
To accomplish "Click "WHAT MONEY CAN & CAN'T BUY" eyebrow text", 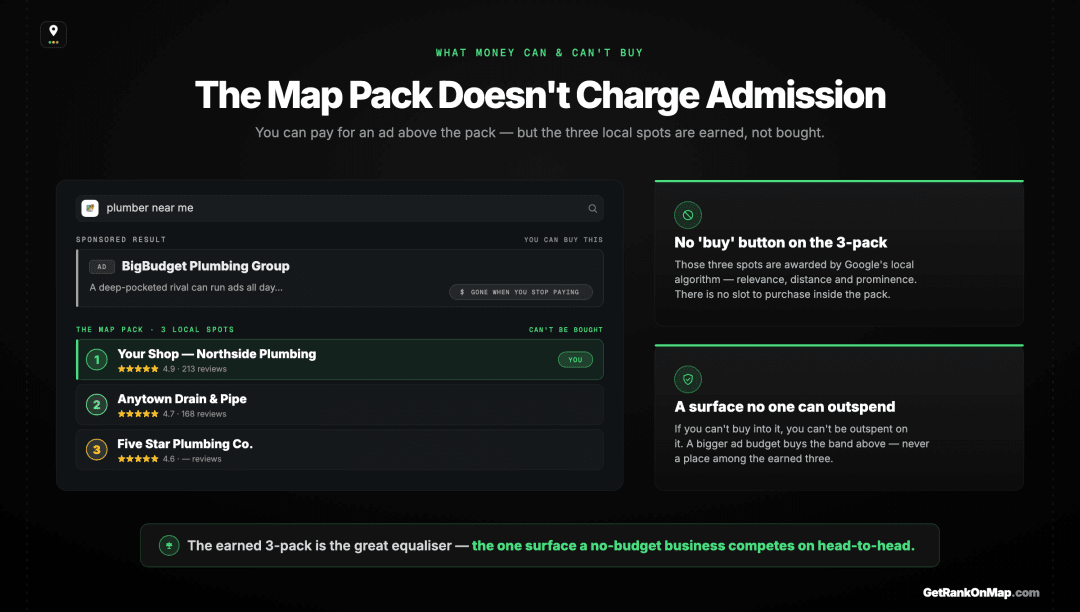I will pyautogui.click(x=539, y=53).
